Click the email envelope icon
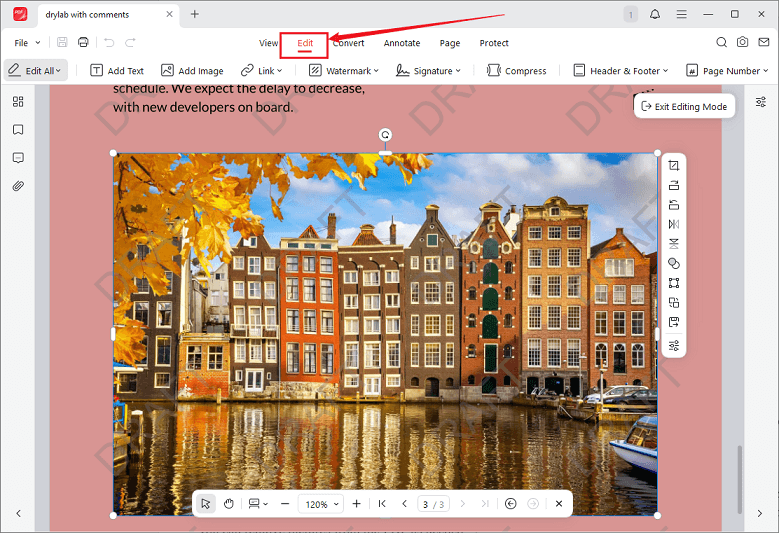779x533 pixels. (x=764, y=42)
